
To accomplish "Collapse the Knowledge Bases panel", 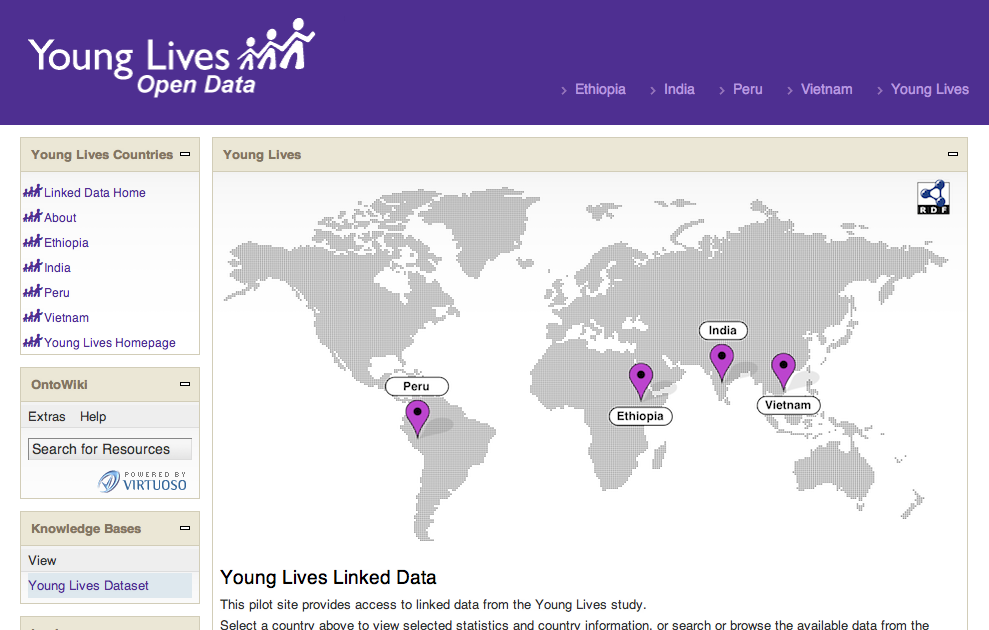I will coord(185,528).
